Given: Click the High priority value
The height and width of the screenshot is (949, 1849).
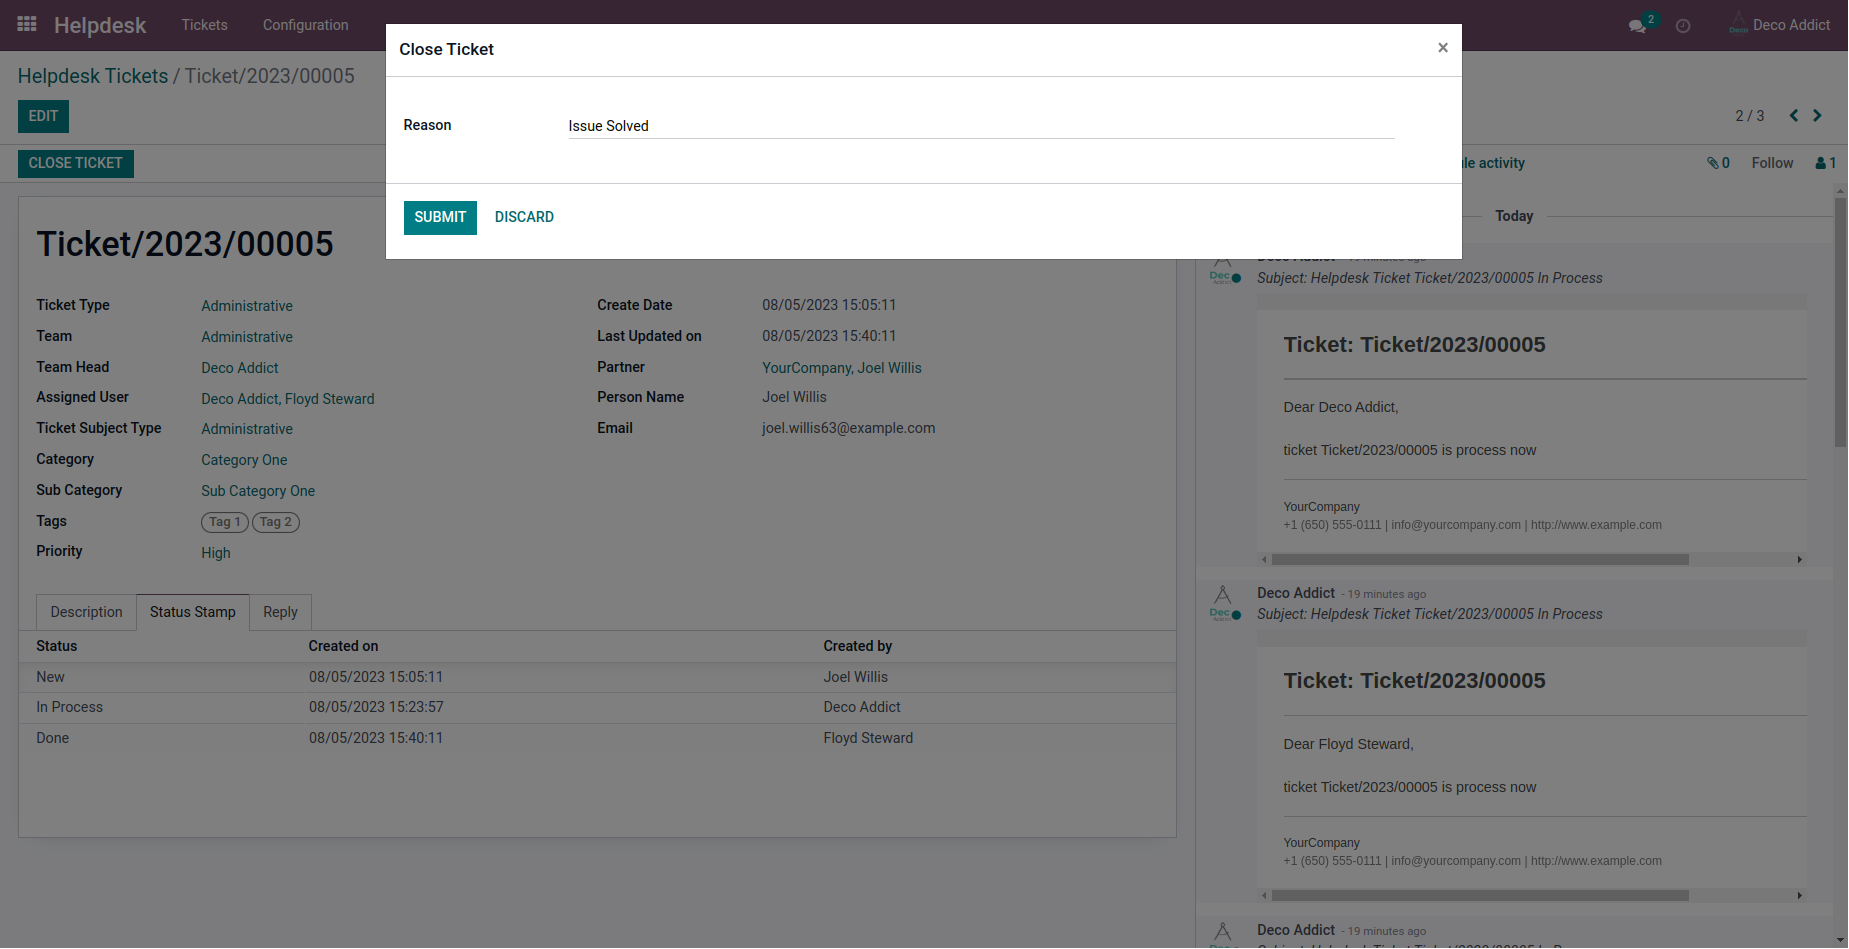Looking at the screenshot, I should (216, 553).
